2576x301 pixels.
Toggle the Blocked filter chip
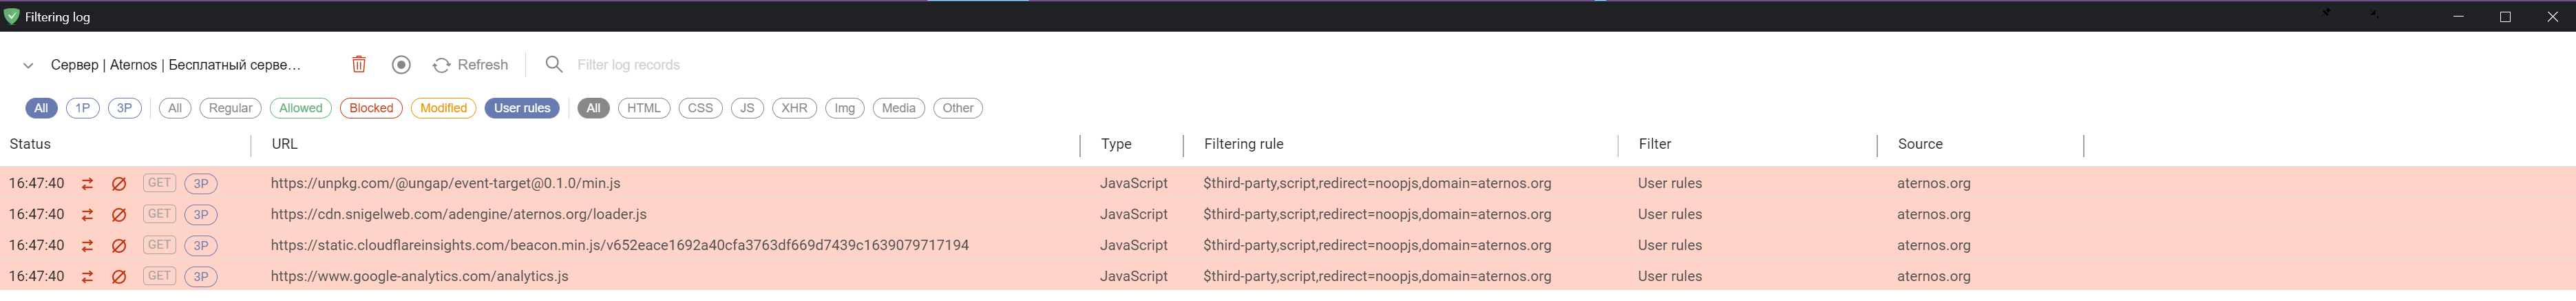(x=372, y=108)
